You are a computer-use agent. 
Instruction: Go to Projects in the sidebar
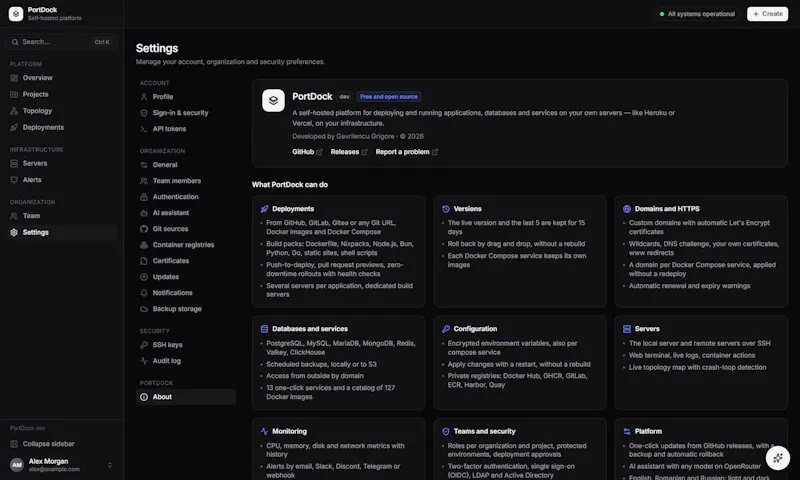point(62,94)
